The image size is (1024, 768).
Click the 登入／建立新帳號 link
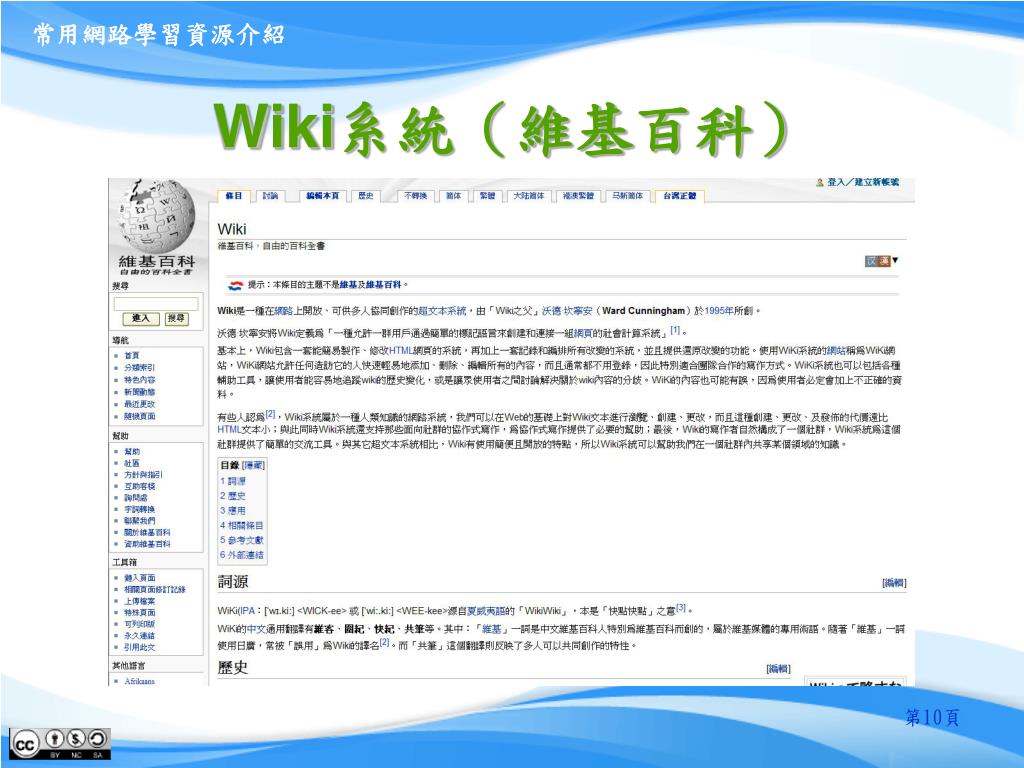[x=863, y=183]
